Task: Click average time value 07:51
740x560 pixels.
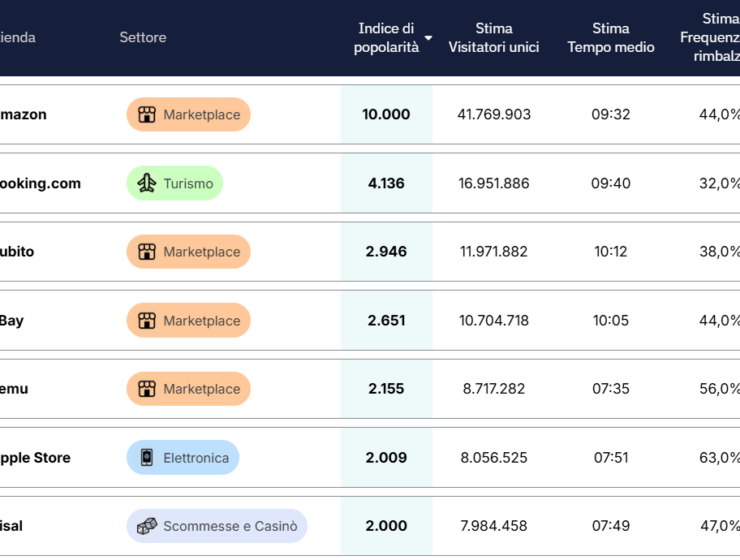Action: 611,458
